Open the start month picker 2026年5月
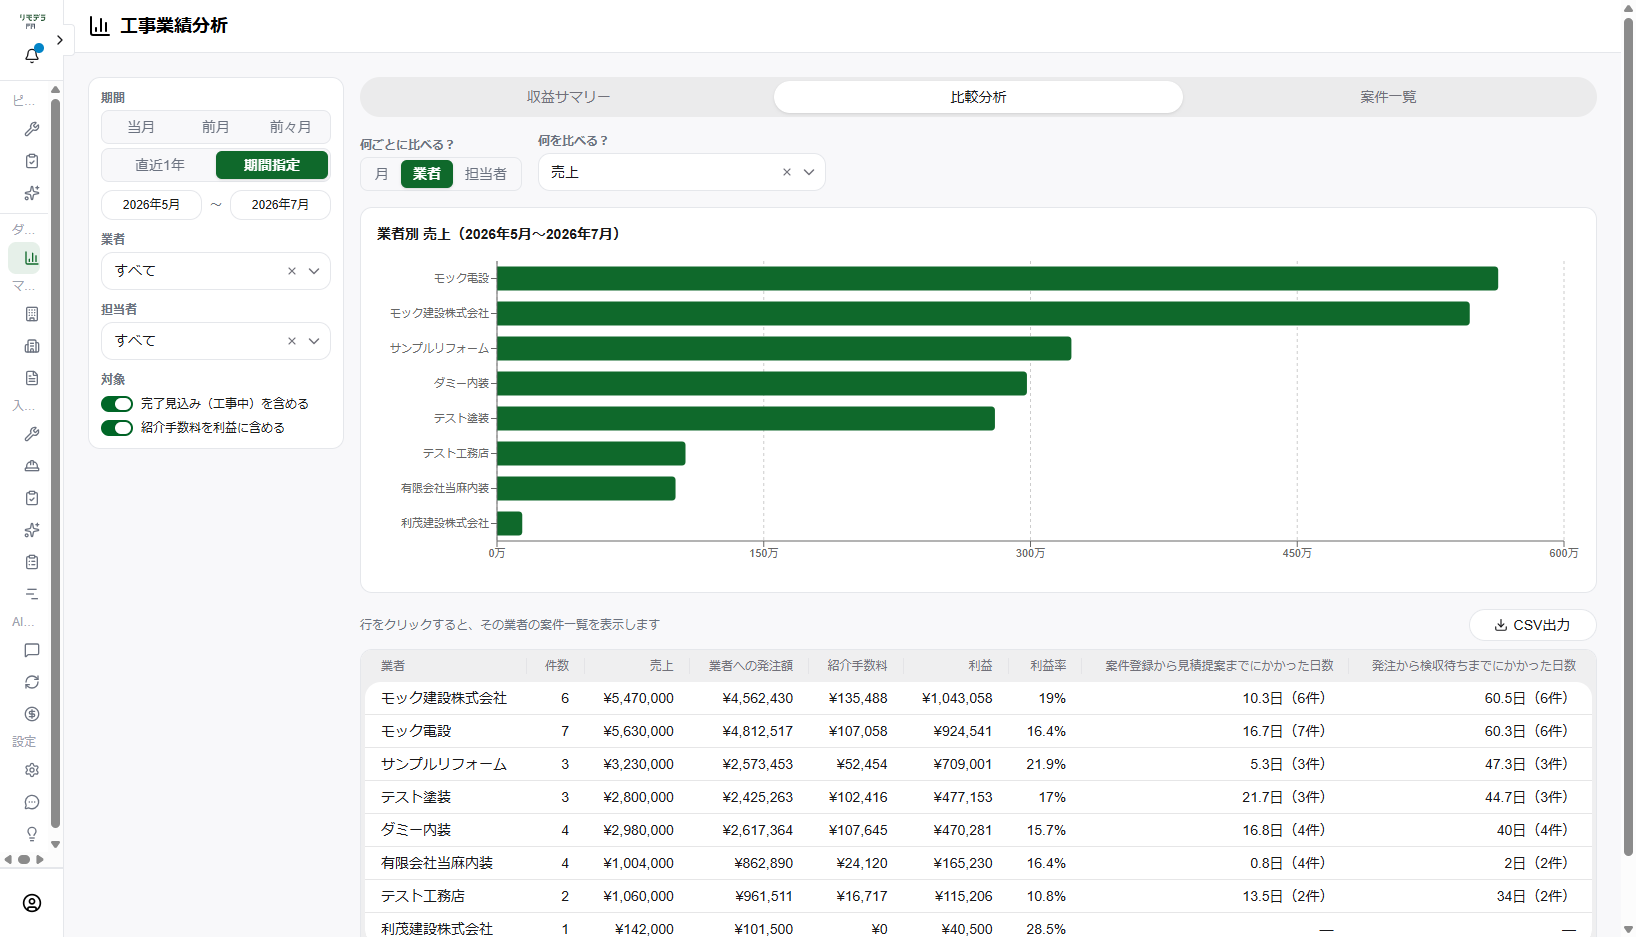 151,205
